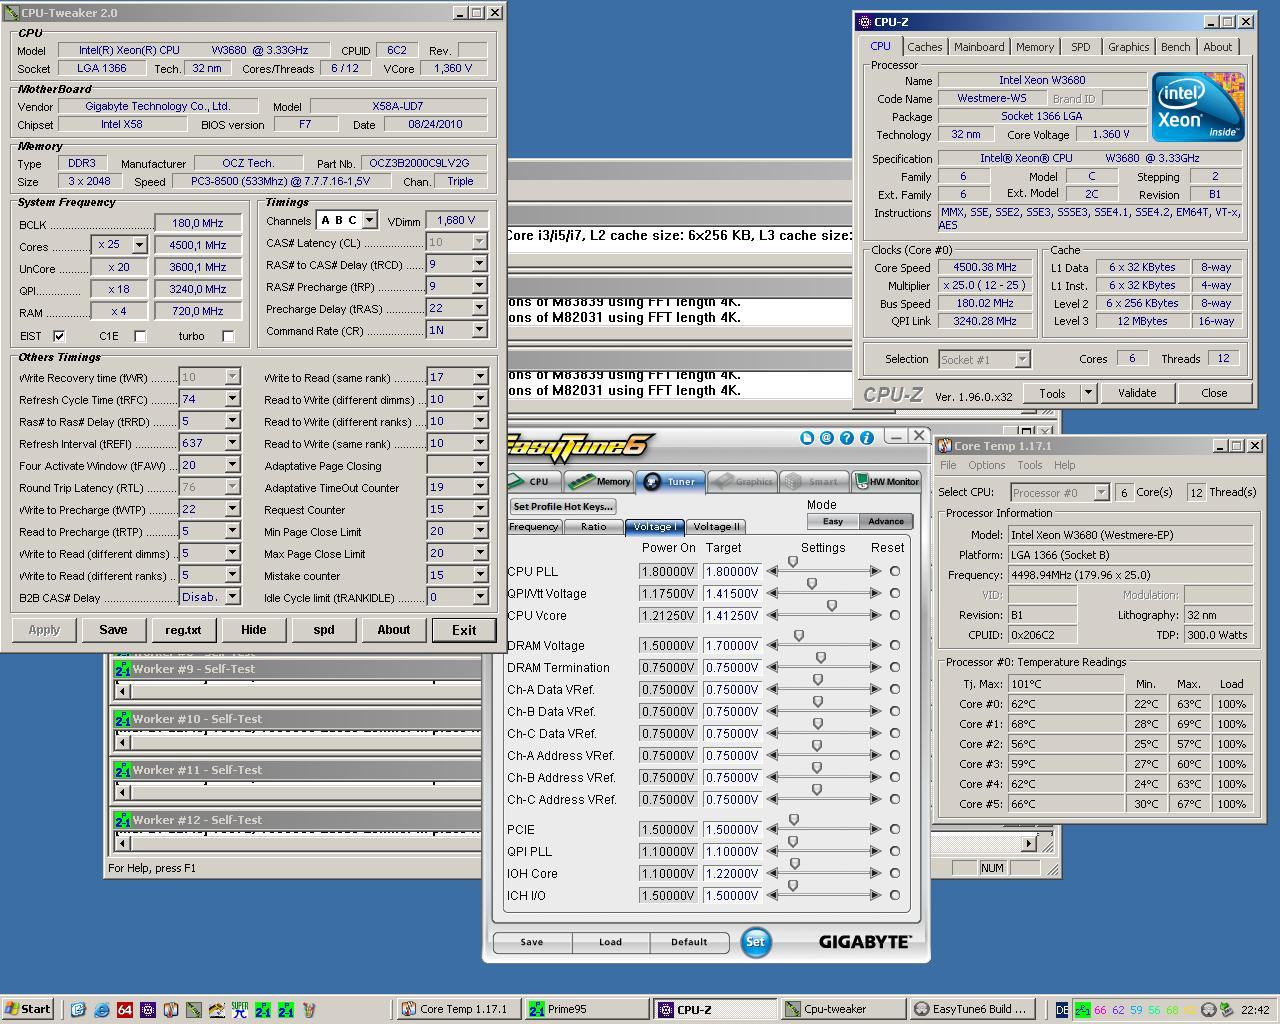1280x1024 pixels.
Task: Increase CPU PLL with its right arrow
Action: point(876,572)
